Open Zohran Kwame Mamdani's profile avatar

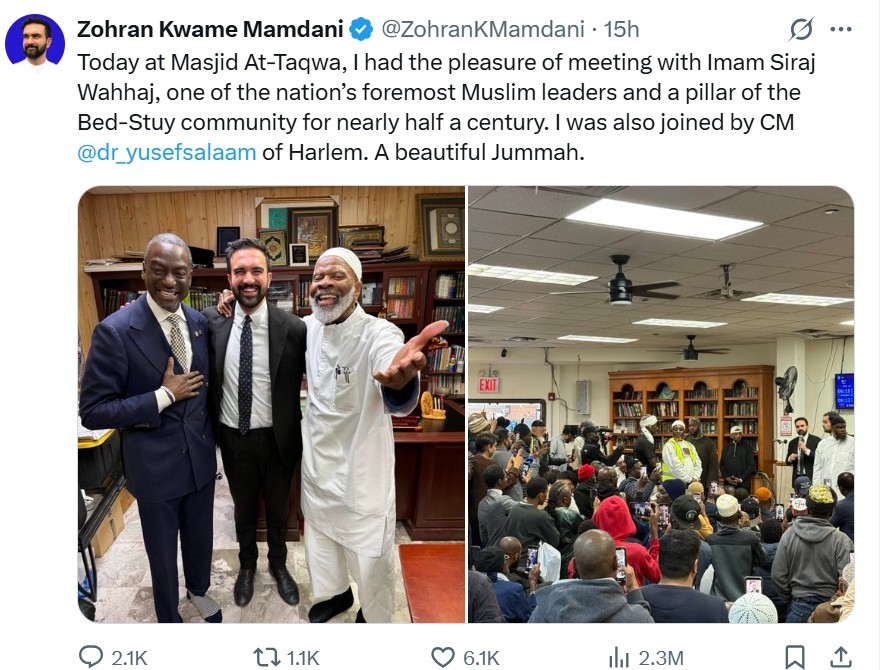point(35,43)
